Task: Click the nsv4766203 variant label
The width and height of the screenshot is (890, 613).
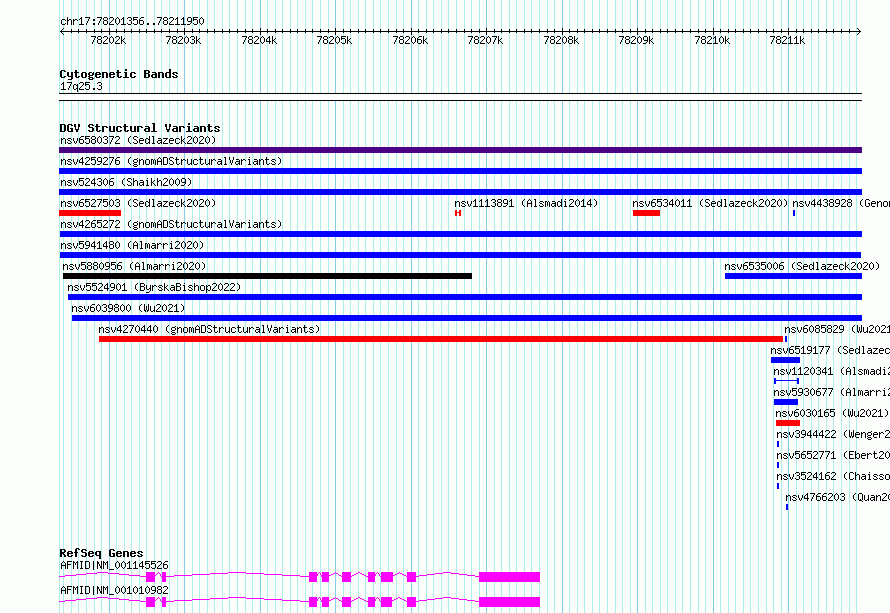Action: click(838, 497)
